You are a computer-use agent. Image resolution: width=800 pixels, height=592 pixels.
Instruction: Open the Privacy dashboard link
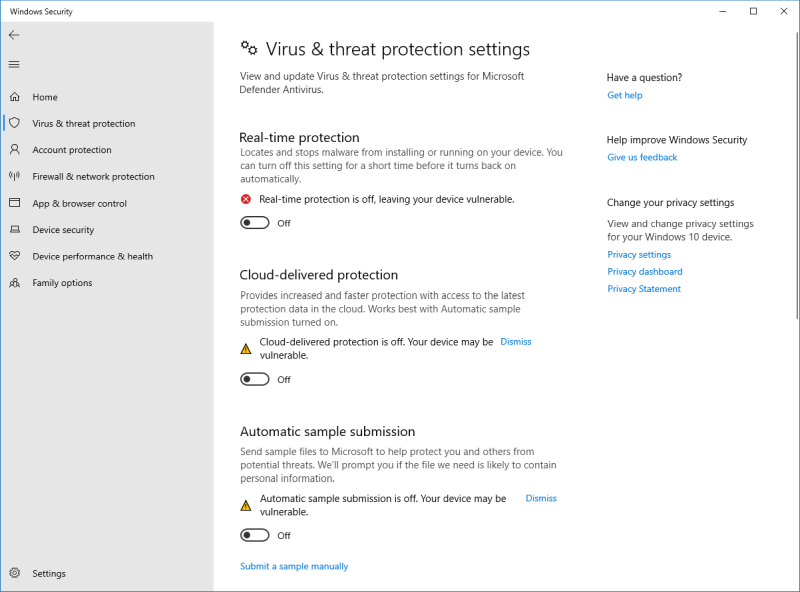click(x=644, y=271)
